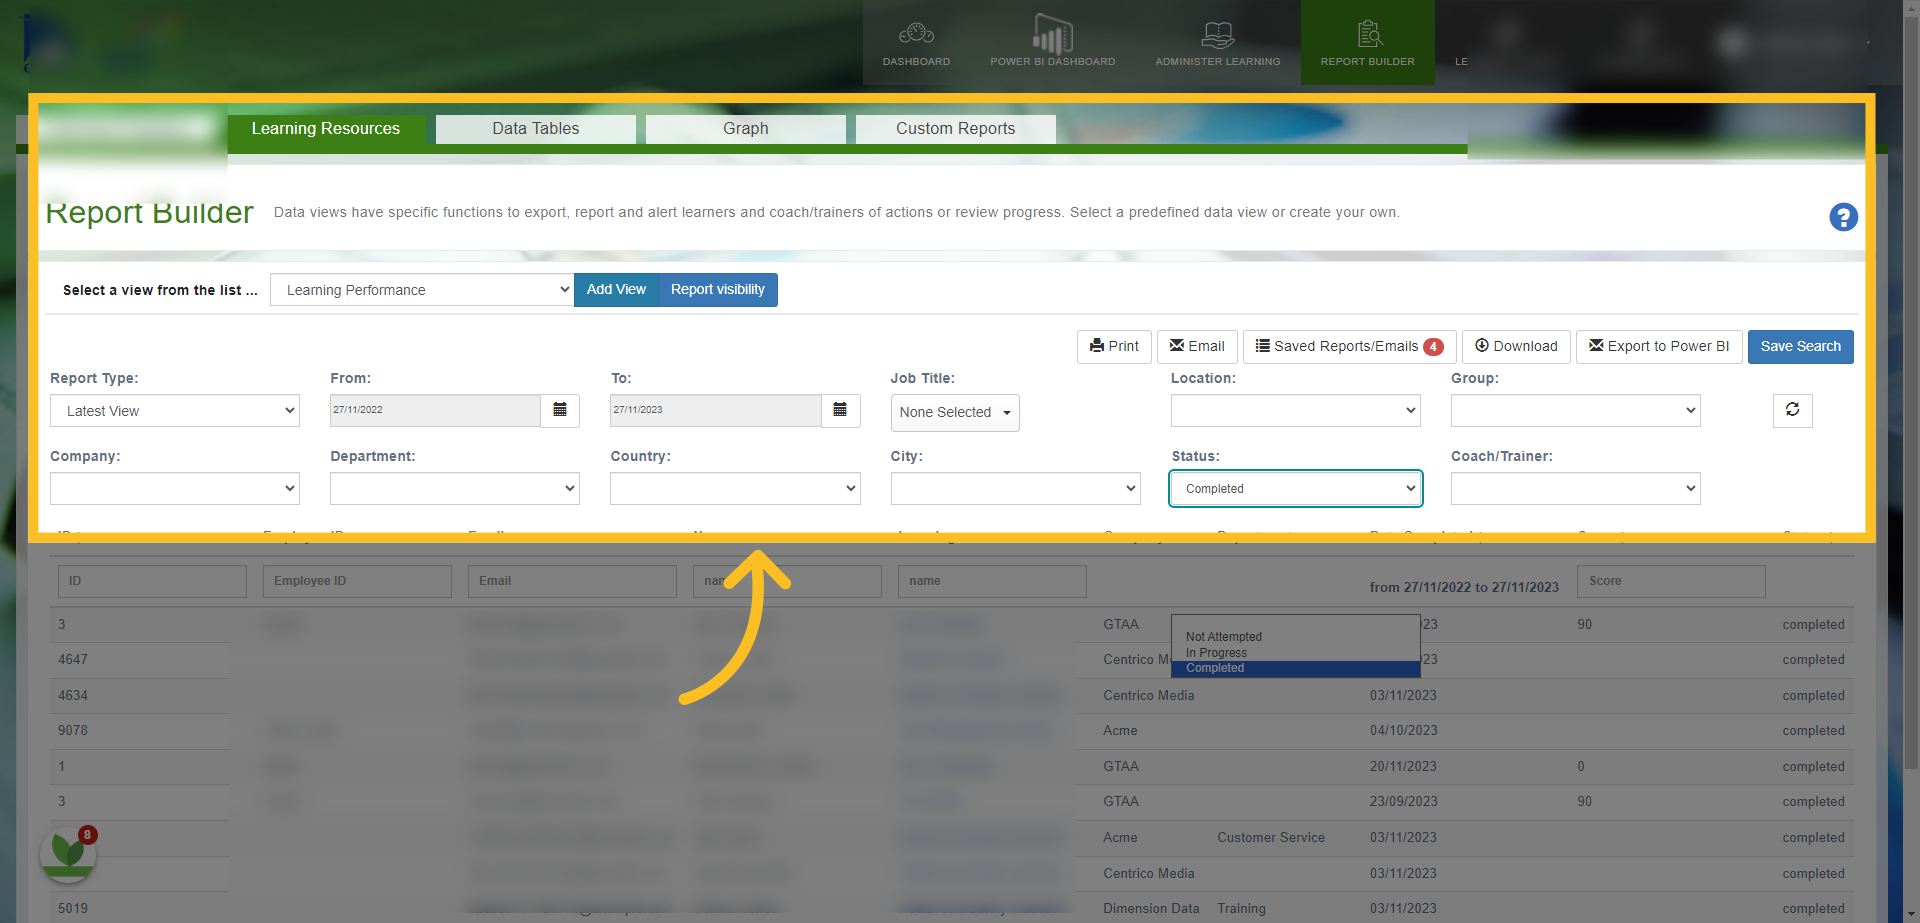Viewport: 1920px width, 923px height.
Task: Expand the Company dropdown
Action: click(x=175, y=489)
